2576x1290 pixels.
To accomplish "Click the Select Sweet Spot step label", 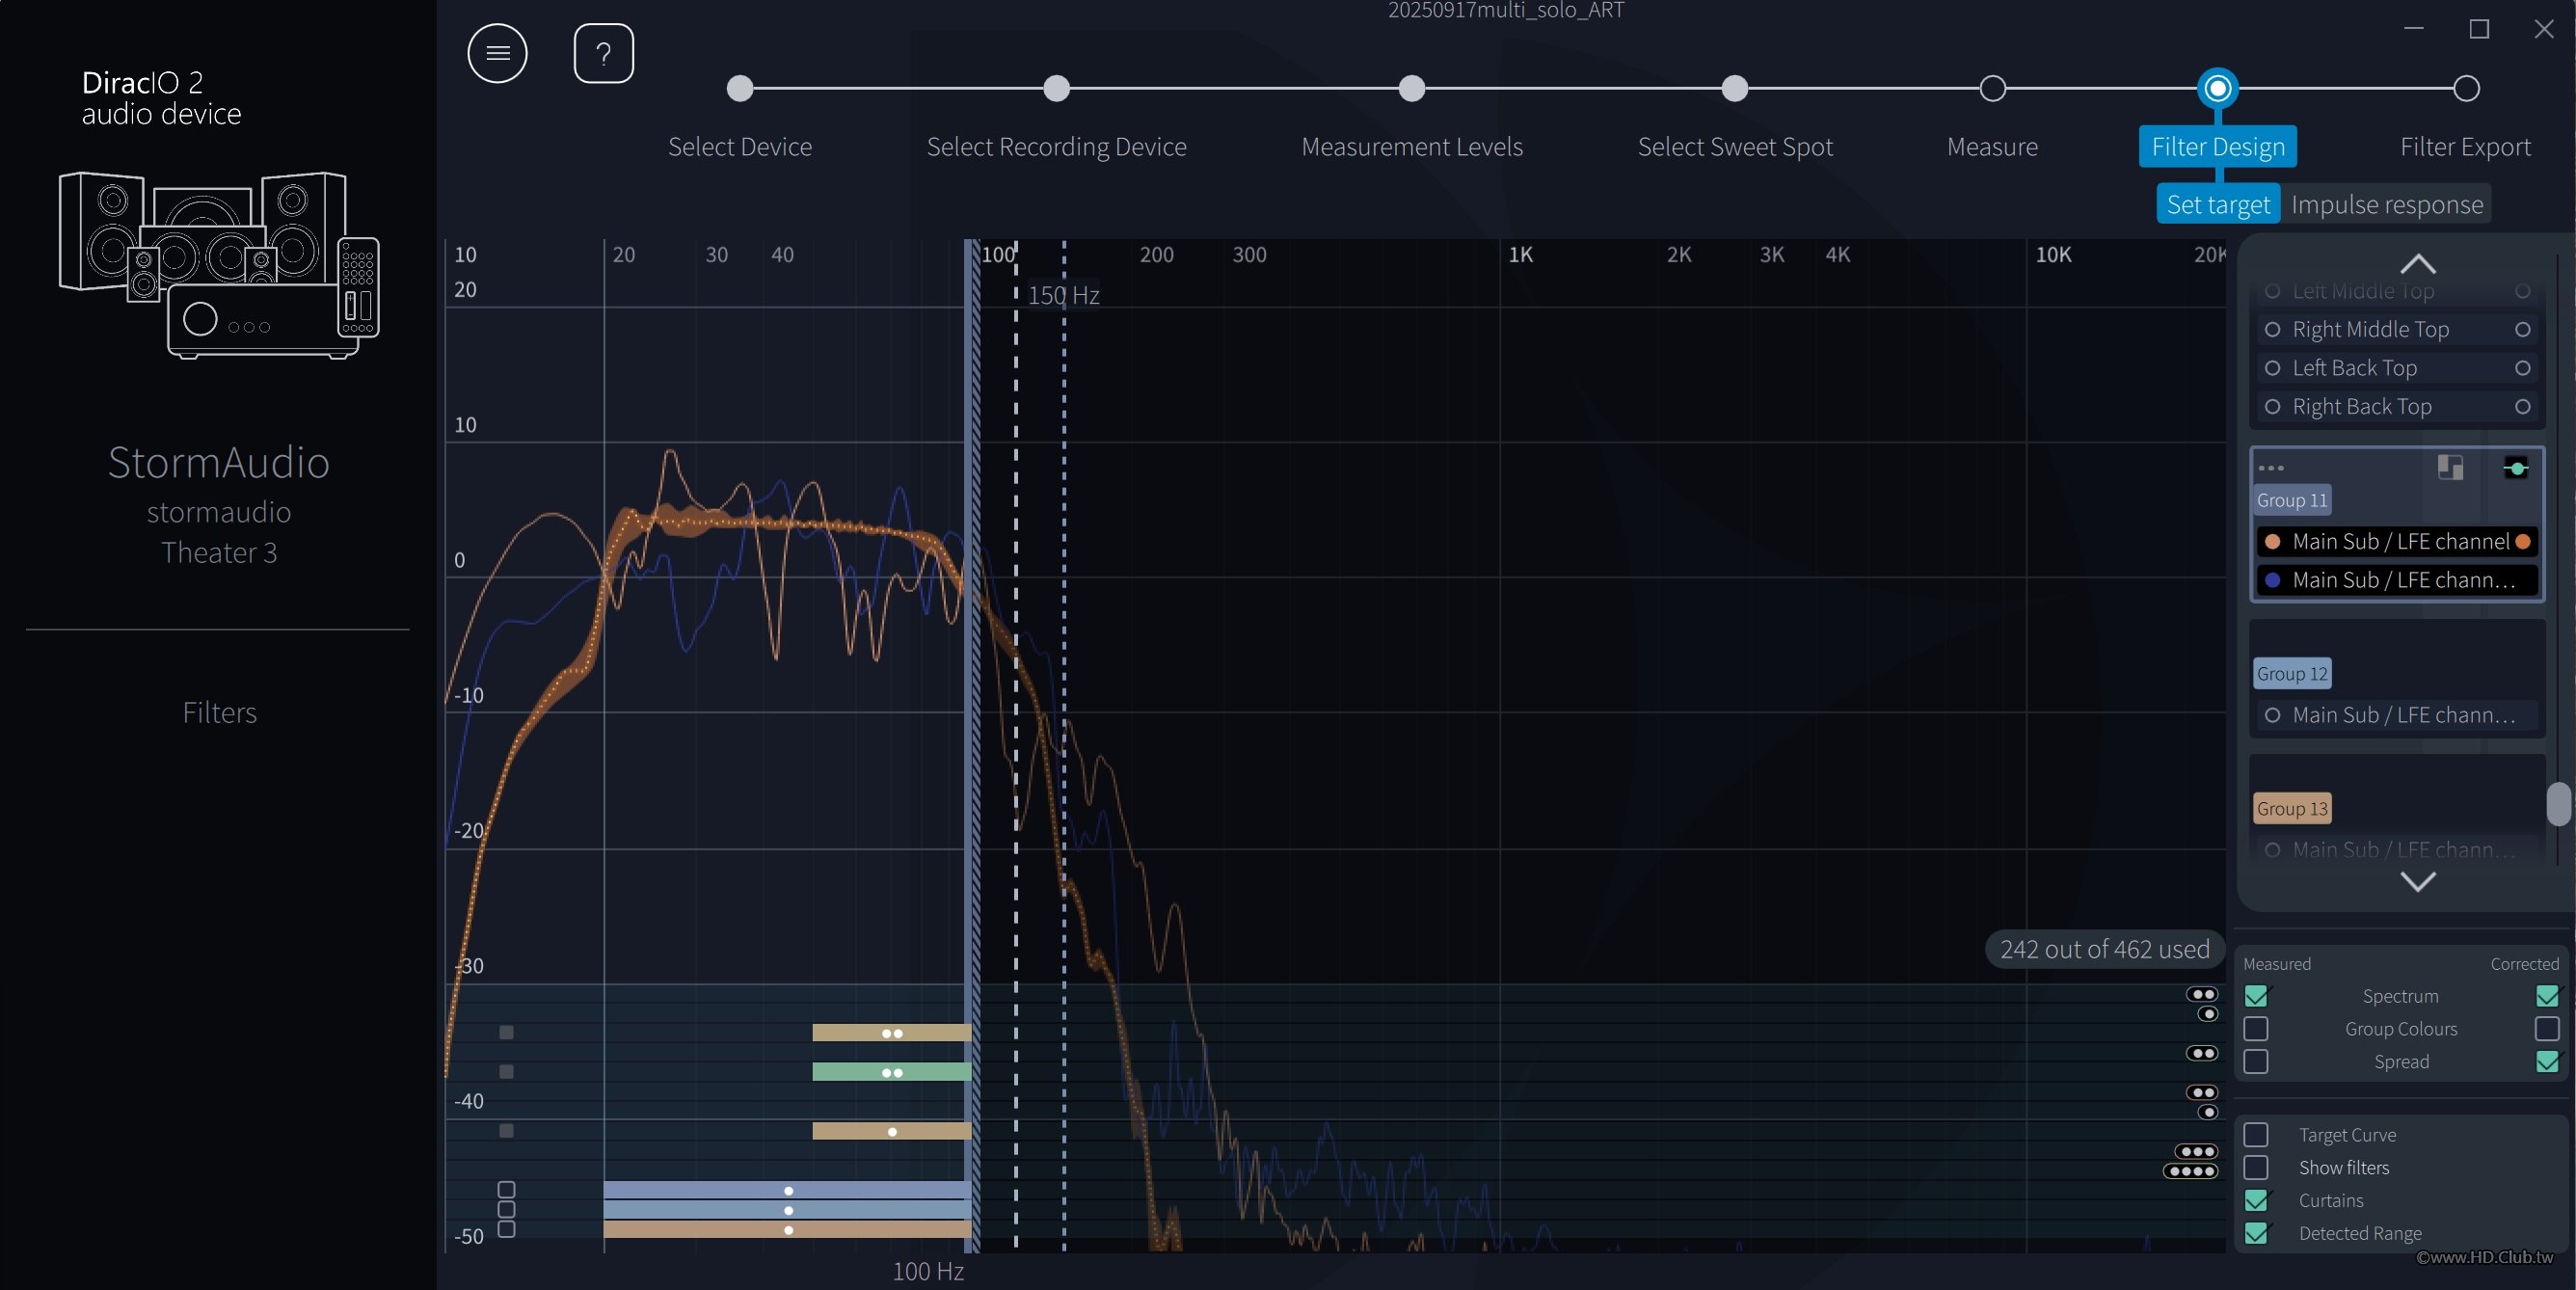I will 1734,147.
